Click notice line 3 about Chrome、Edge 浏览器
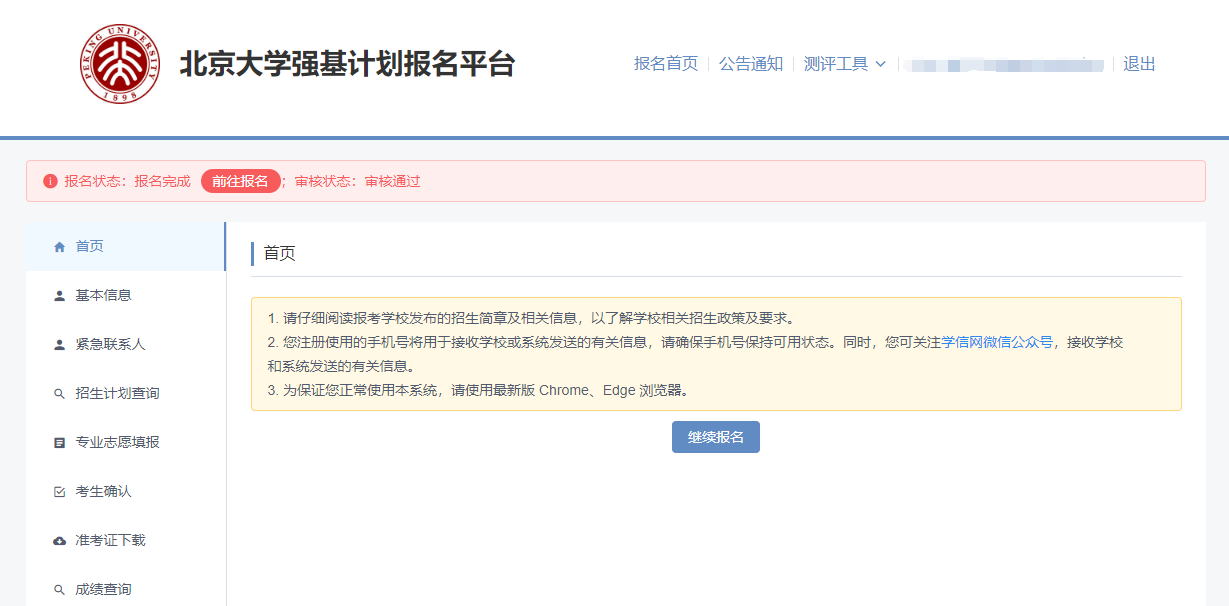 478,390
